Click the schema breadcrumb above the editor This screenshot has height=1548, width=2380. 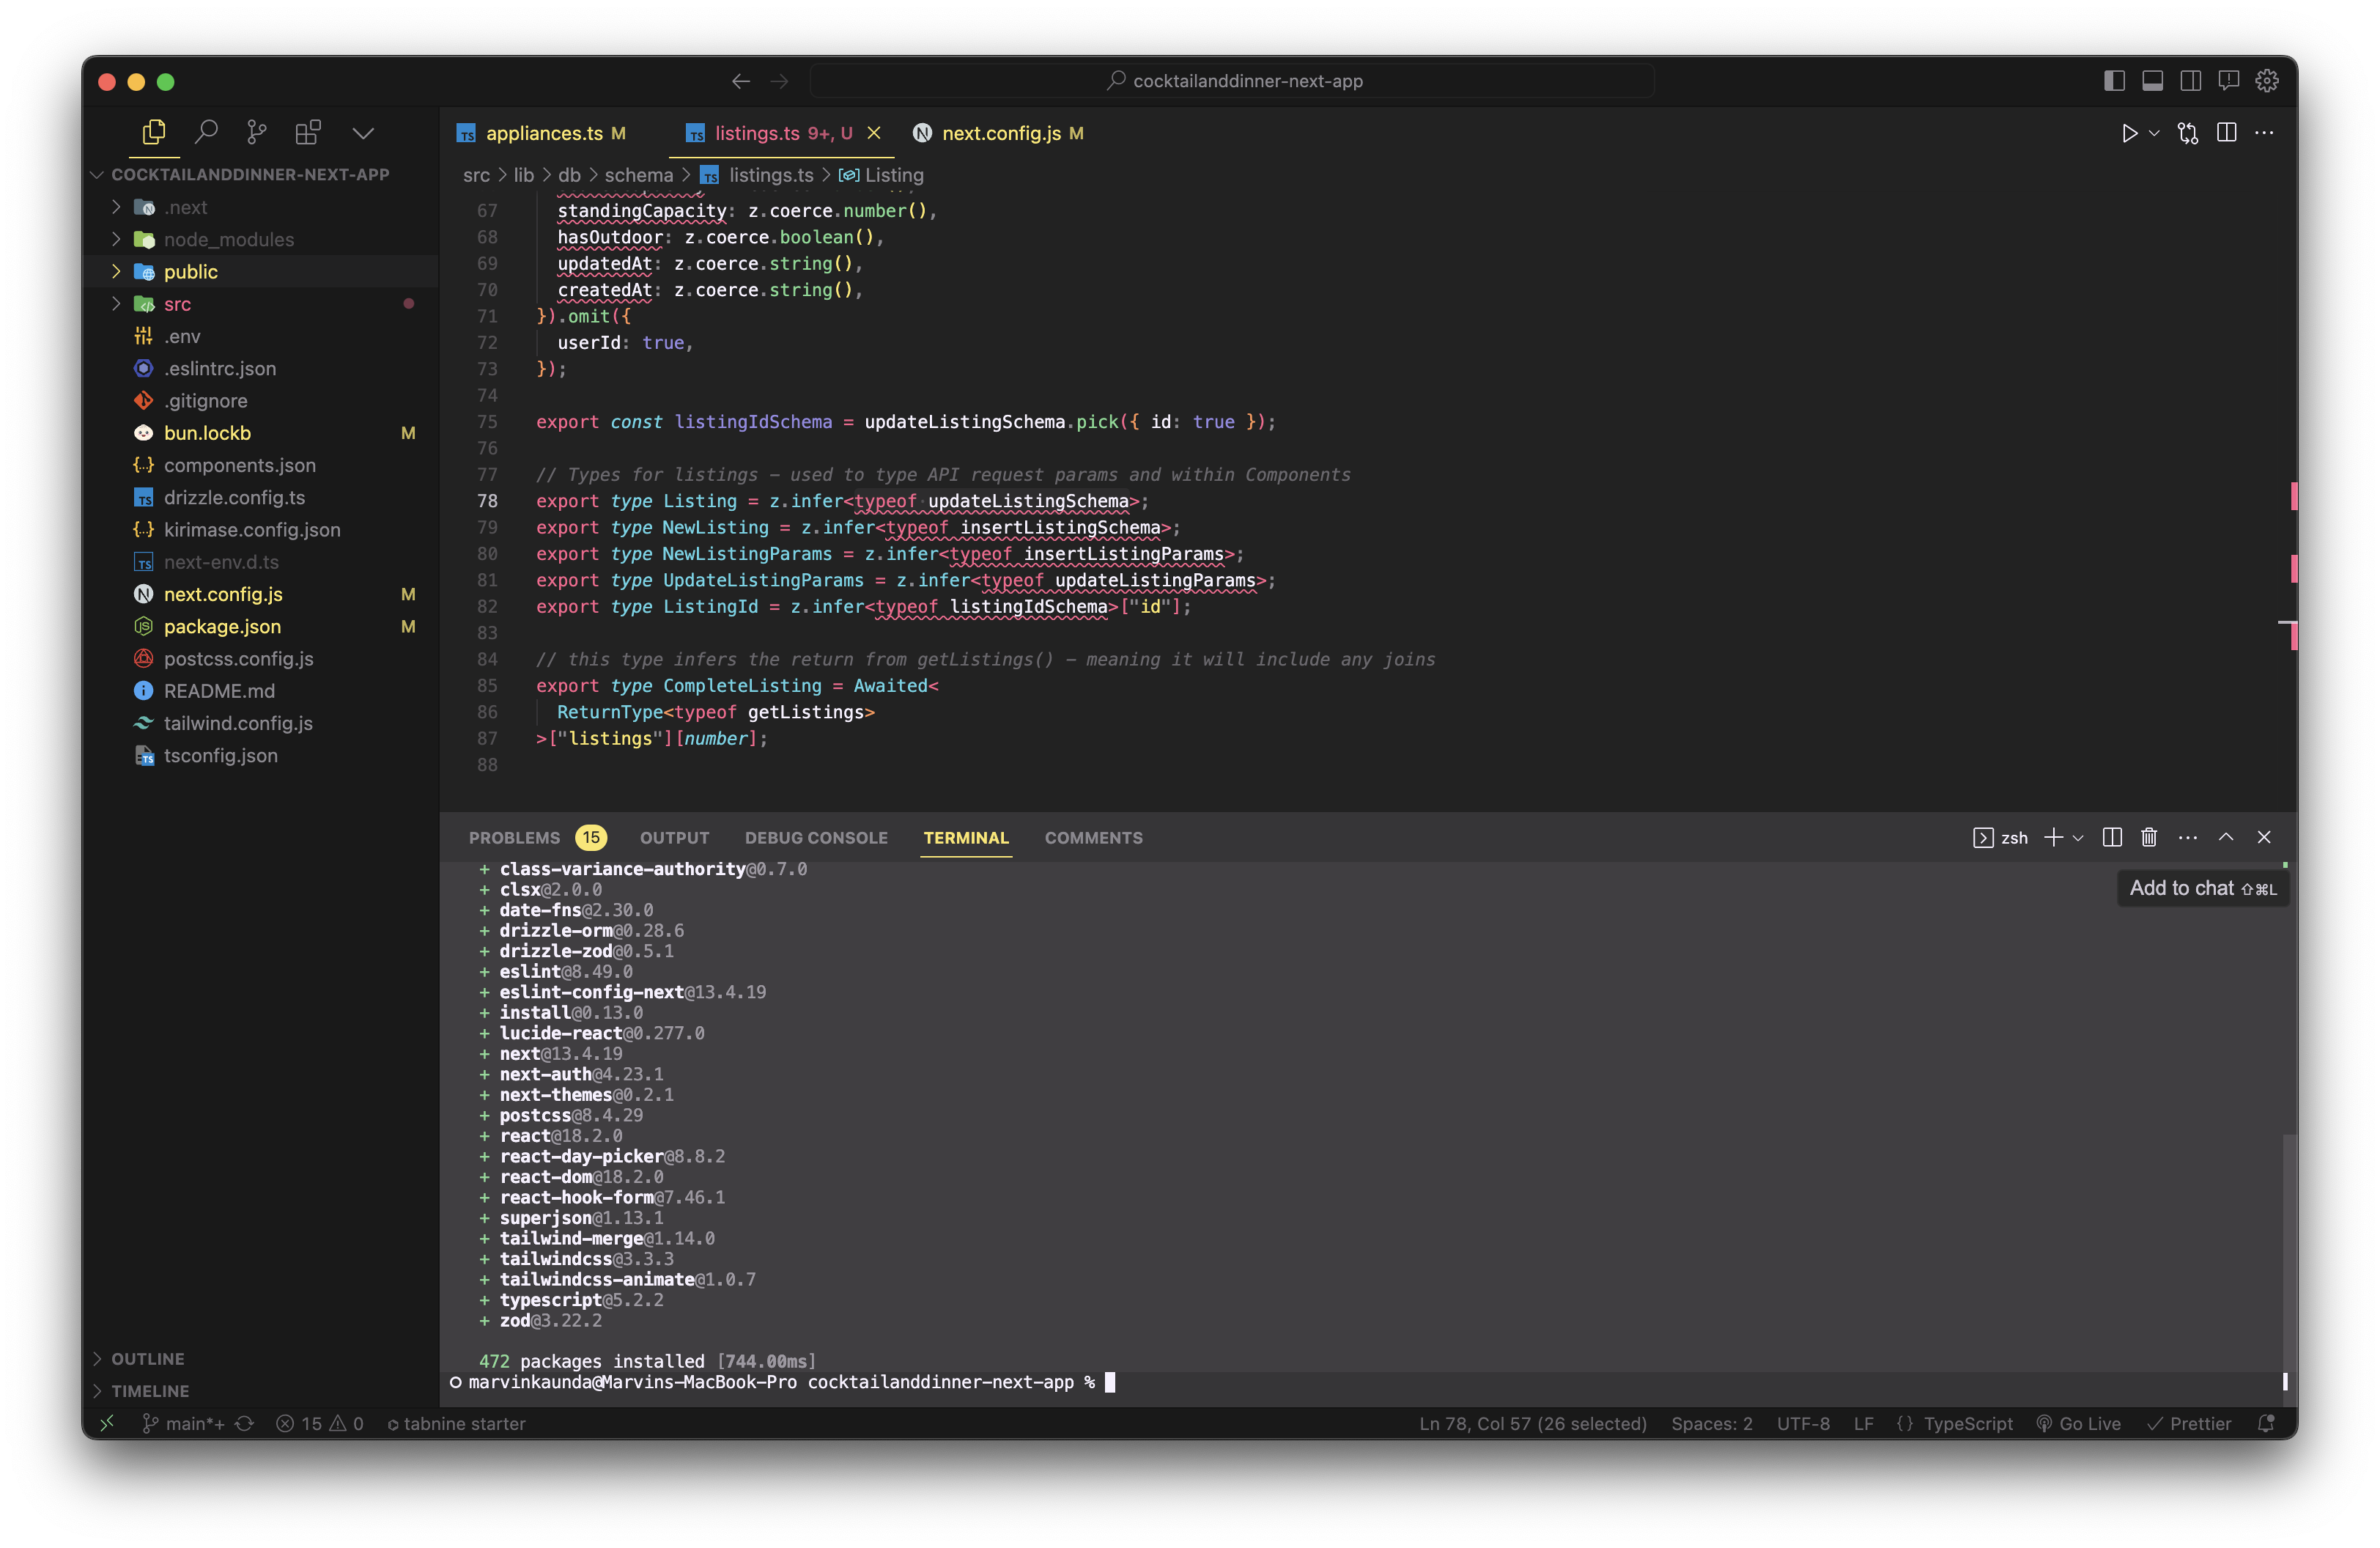tap(638, 174)
